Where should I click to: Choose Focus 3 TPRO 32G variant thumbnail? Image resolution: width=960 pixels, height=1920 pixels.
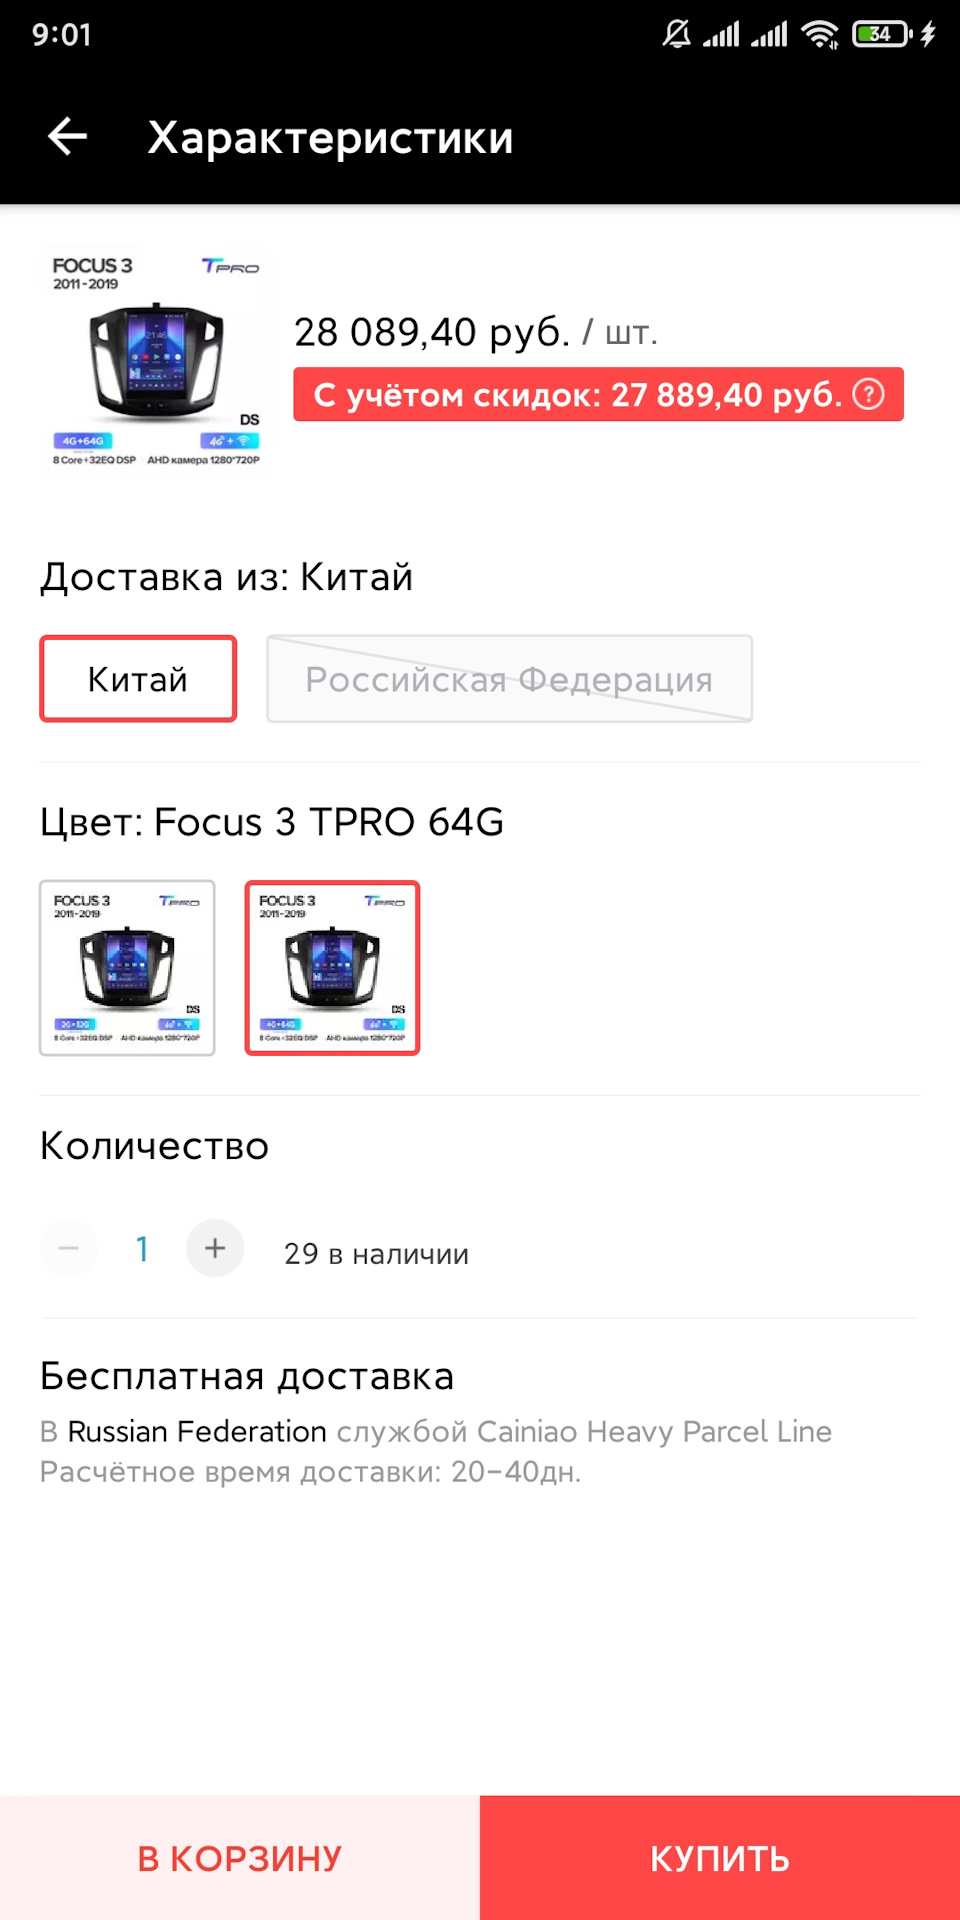point(127,967)
